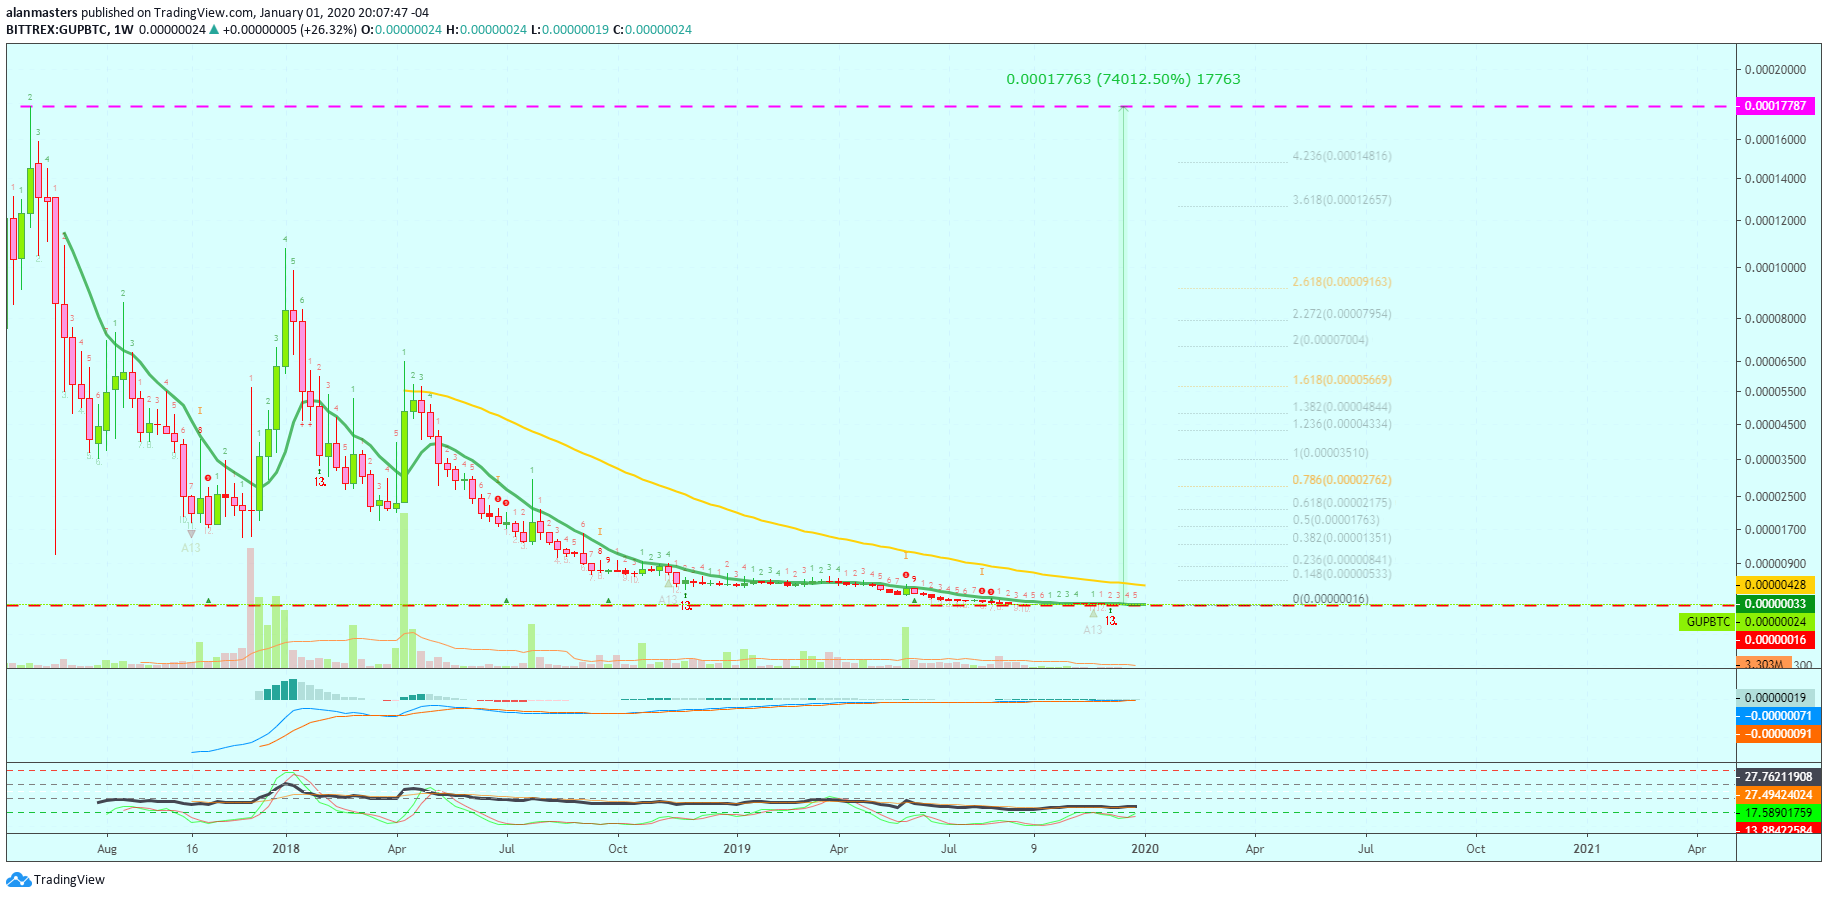Click the red 0.00000016 price label
This screenshot has height=898, width=1828.
(1775, 640)
